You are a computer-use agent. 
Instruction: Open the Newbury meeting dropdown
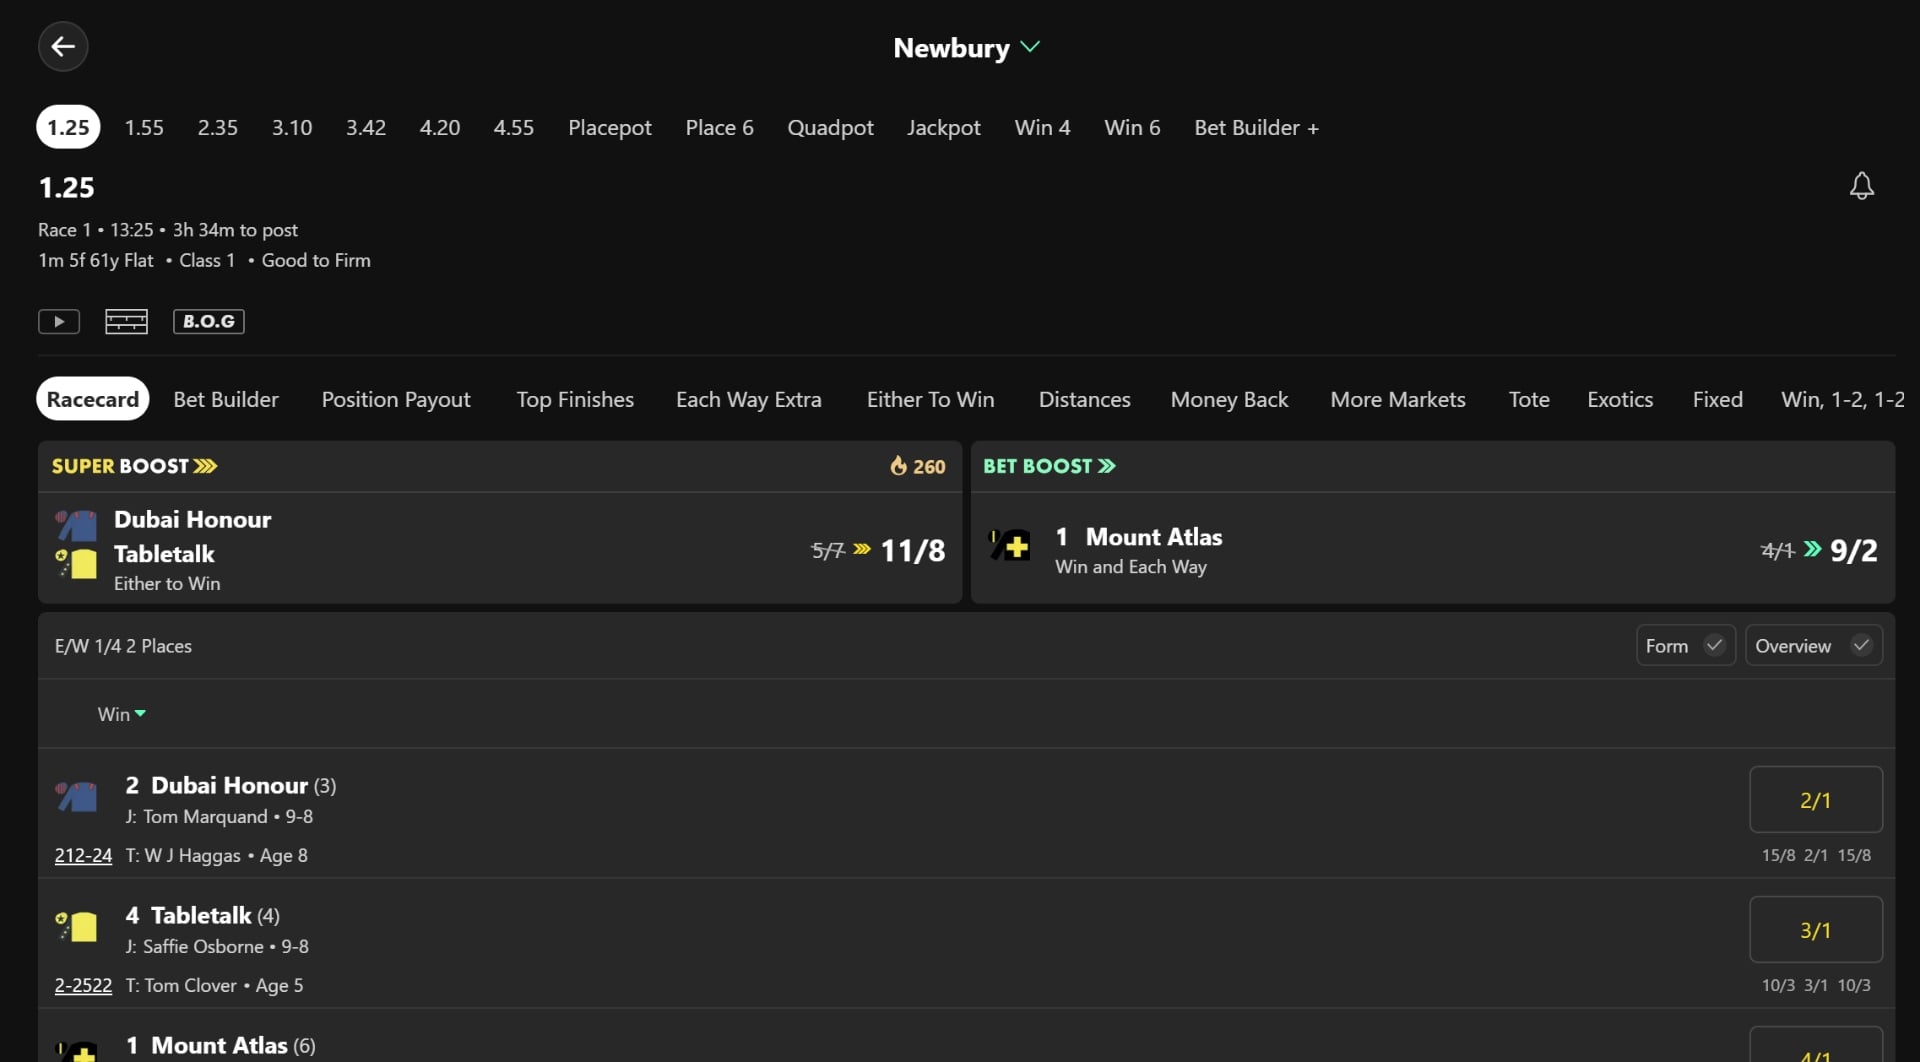tap(967, 48)
